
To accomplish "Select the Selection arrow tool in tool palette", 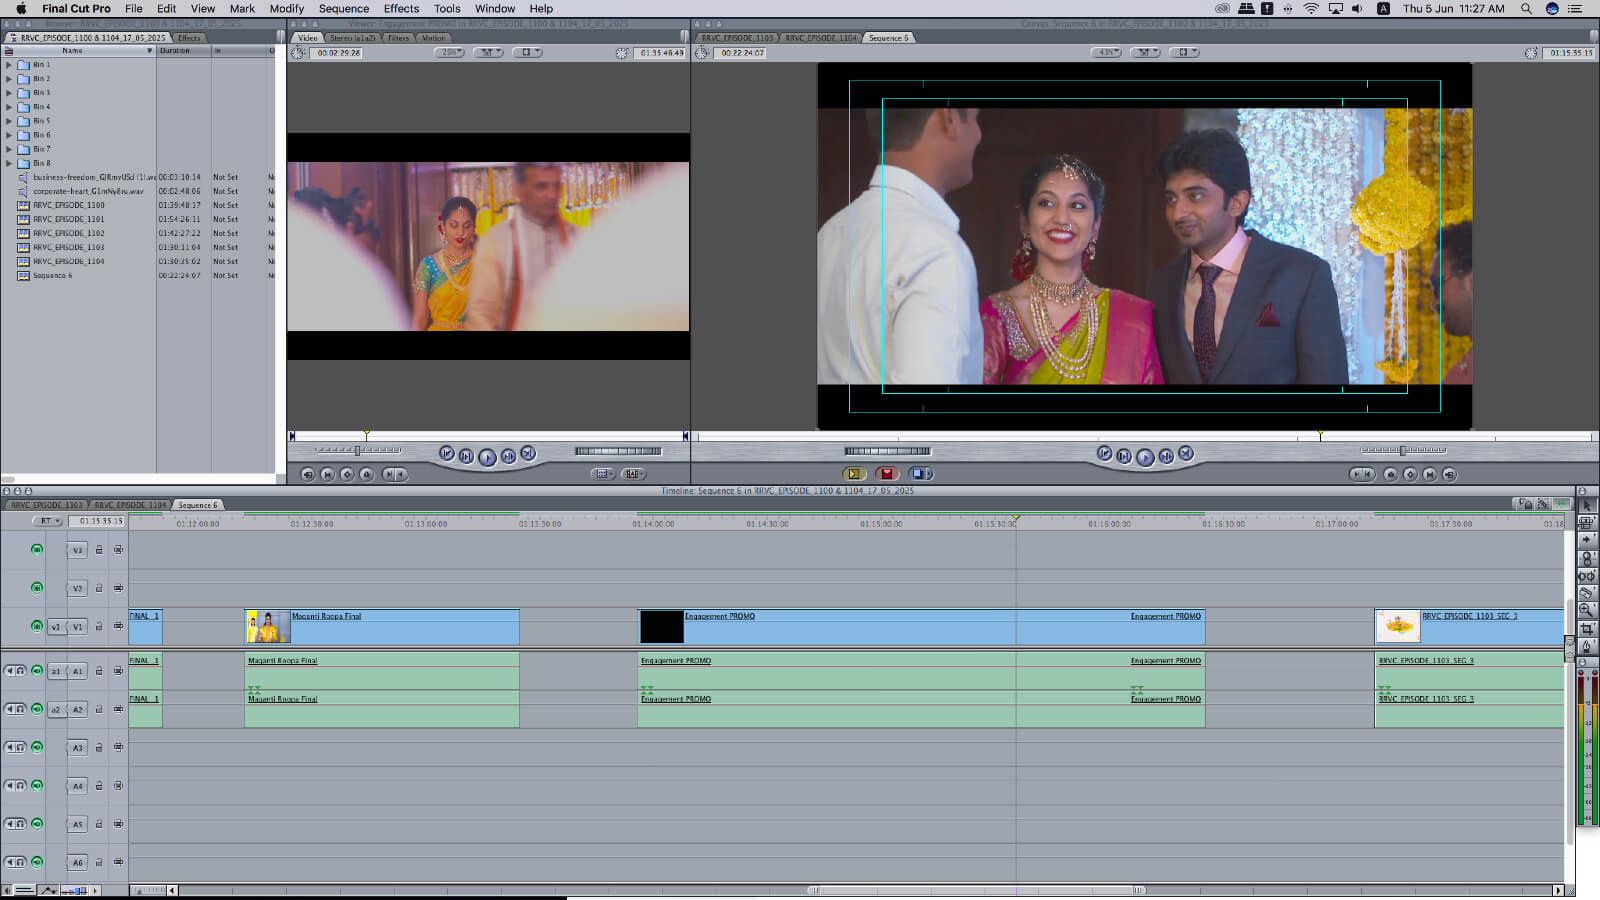I will (x=1587, y=506).
